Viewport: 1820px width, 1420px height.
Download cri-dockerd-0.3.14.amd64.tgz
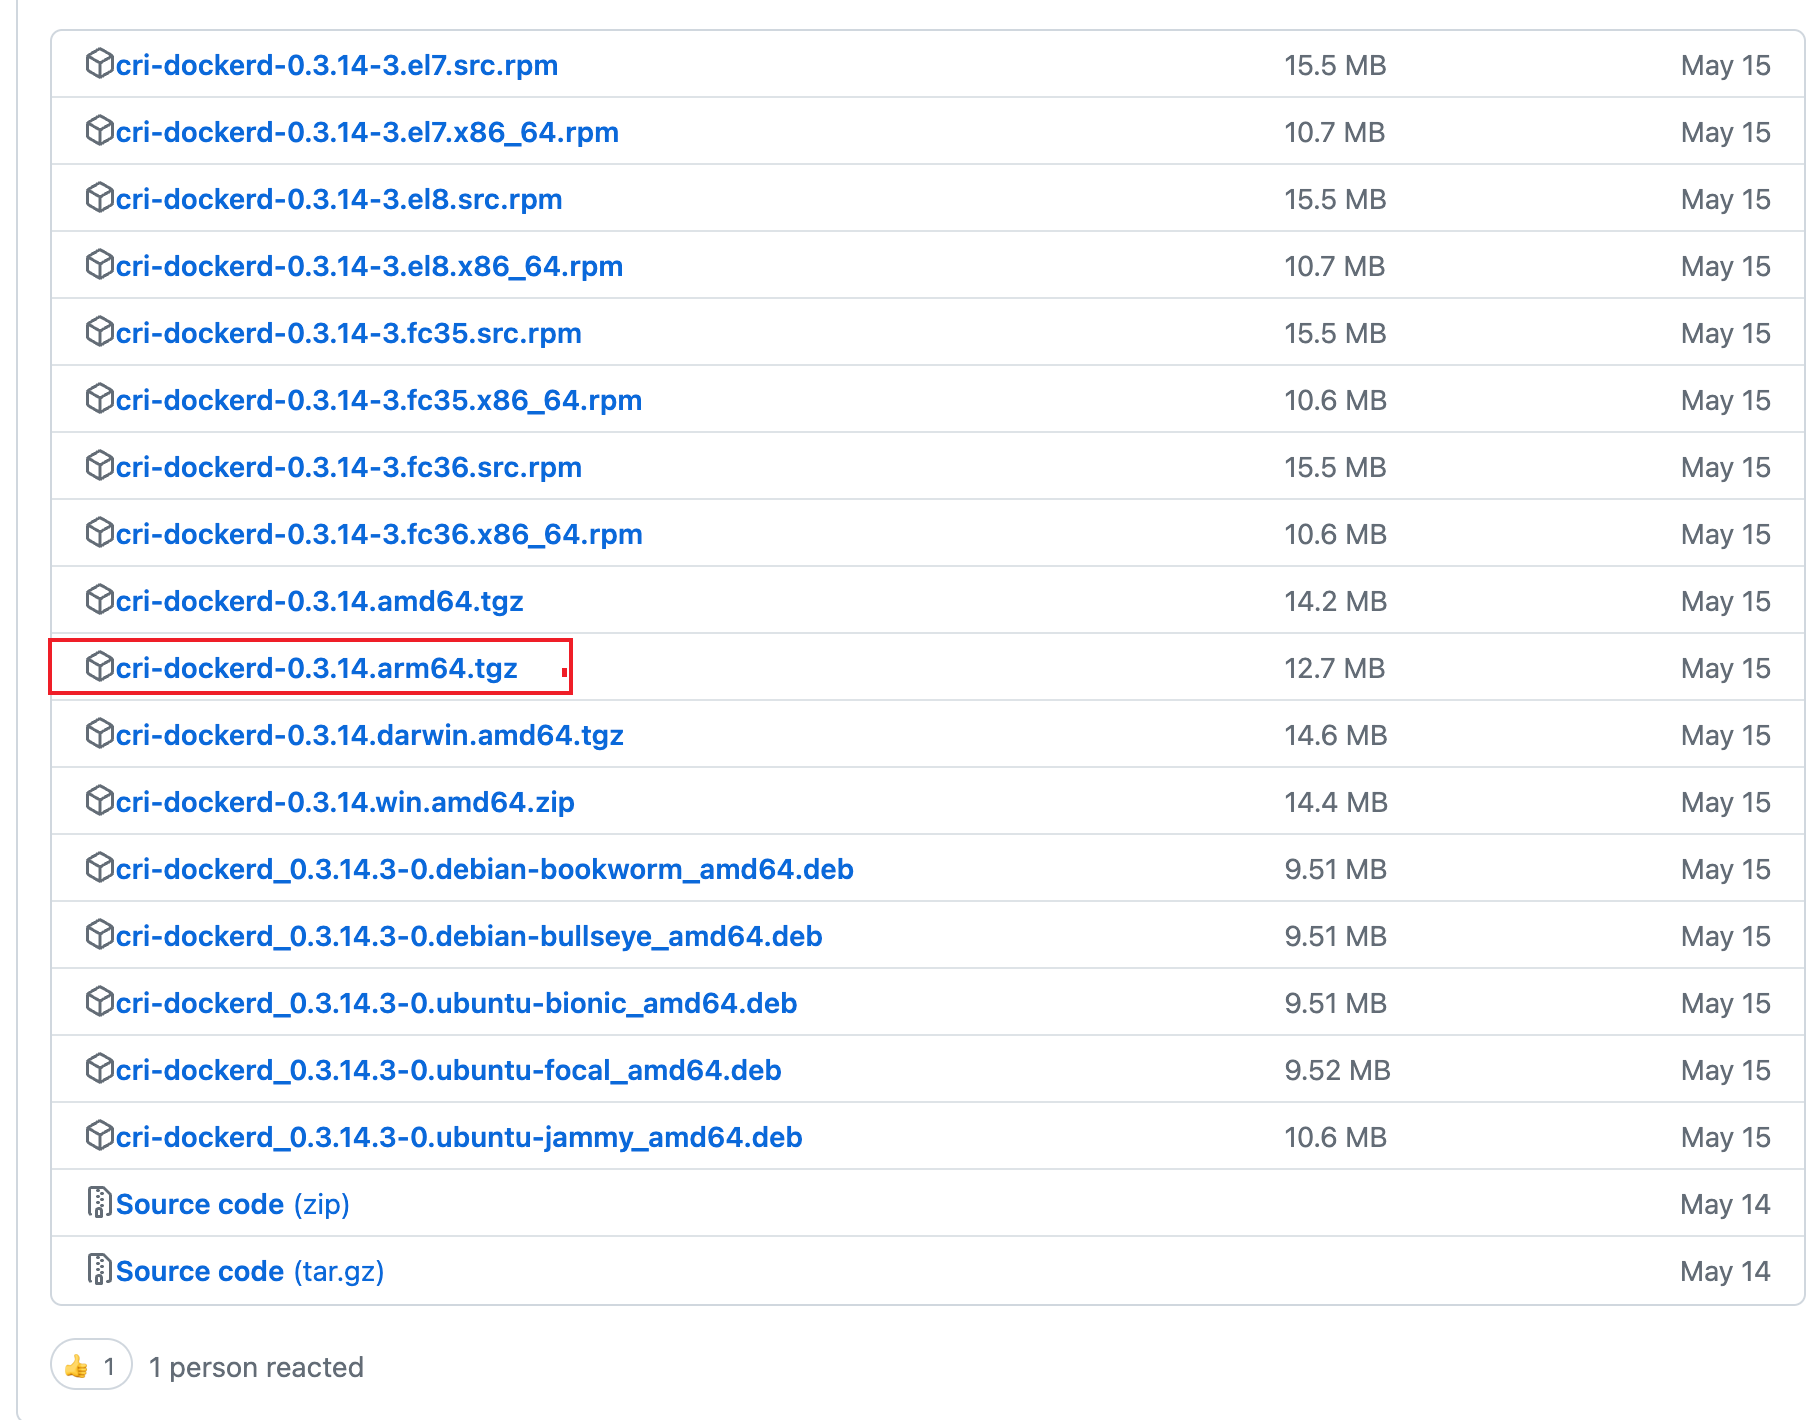(x=319, y=601)
